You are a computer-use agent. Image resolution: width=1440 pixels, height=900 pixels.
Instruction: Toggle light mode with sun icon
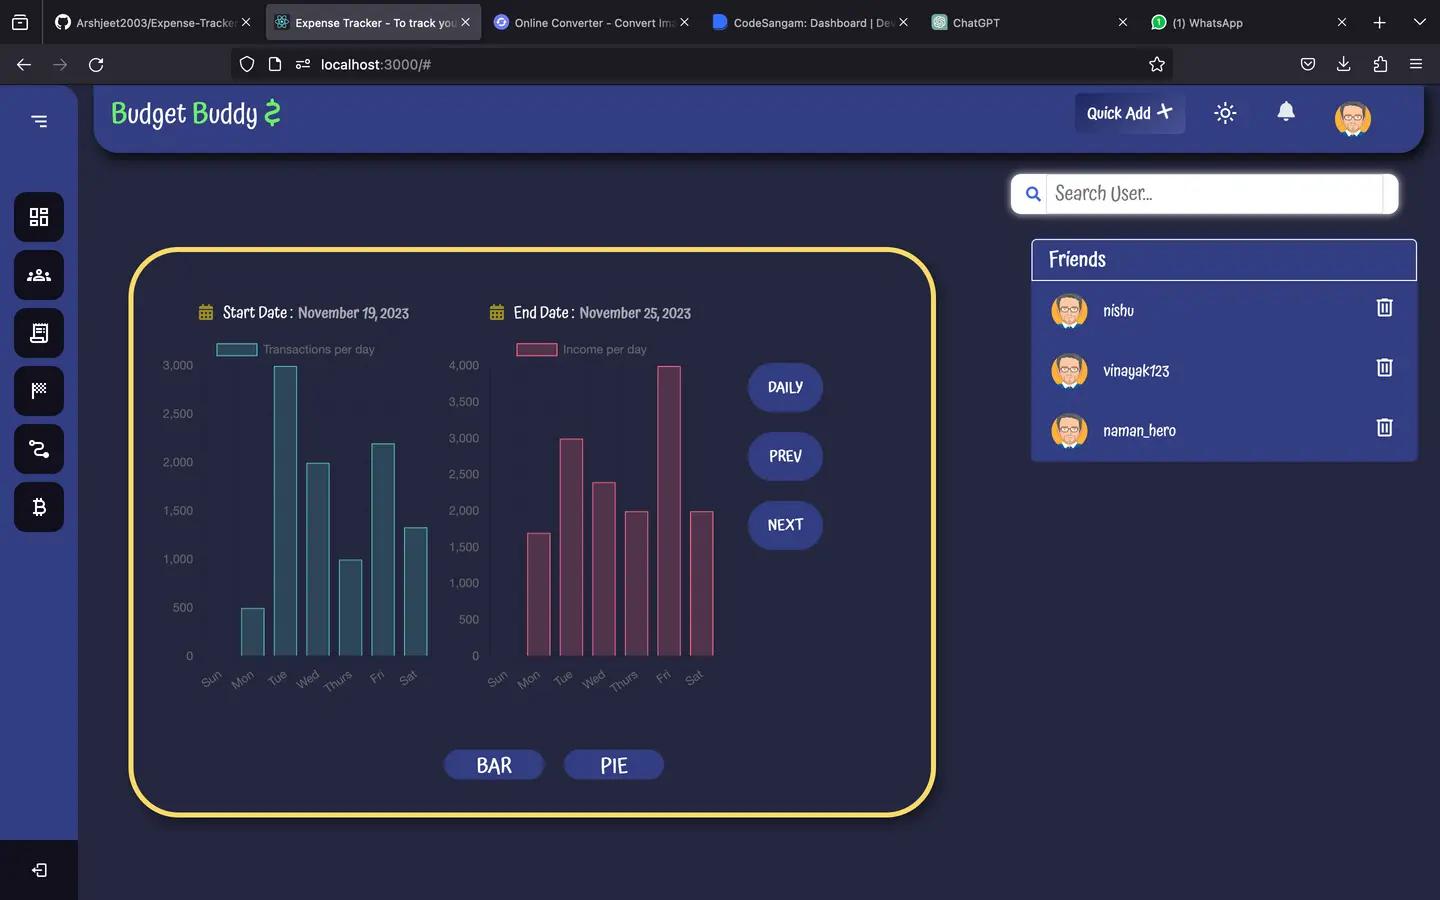click(x=1225, y=113)
